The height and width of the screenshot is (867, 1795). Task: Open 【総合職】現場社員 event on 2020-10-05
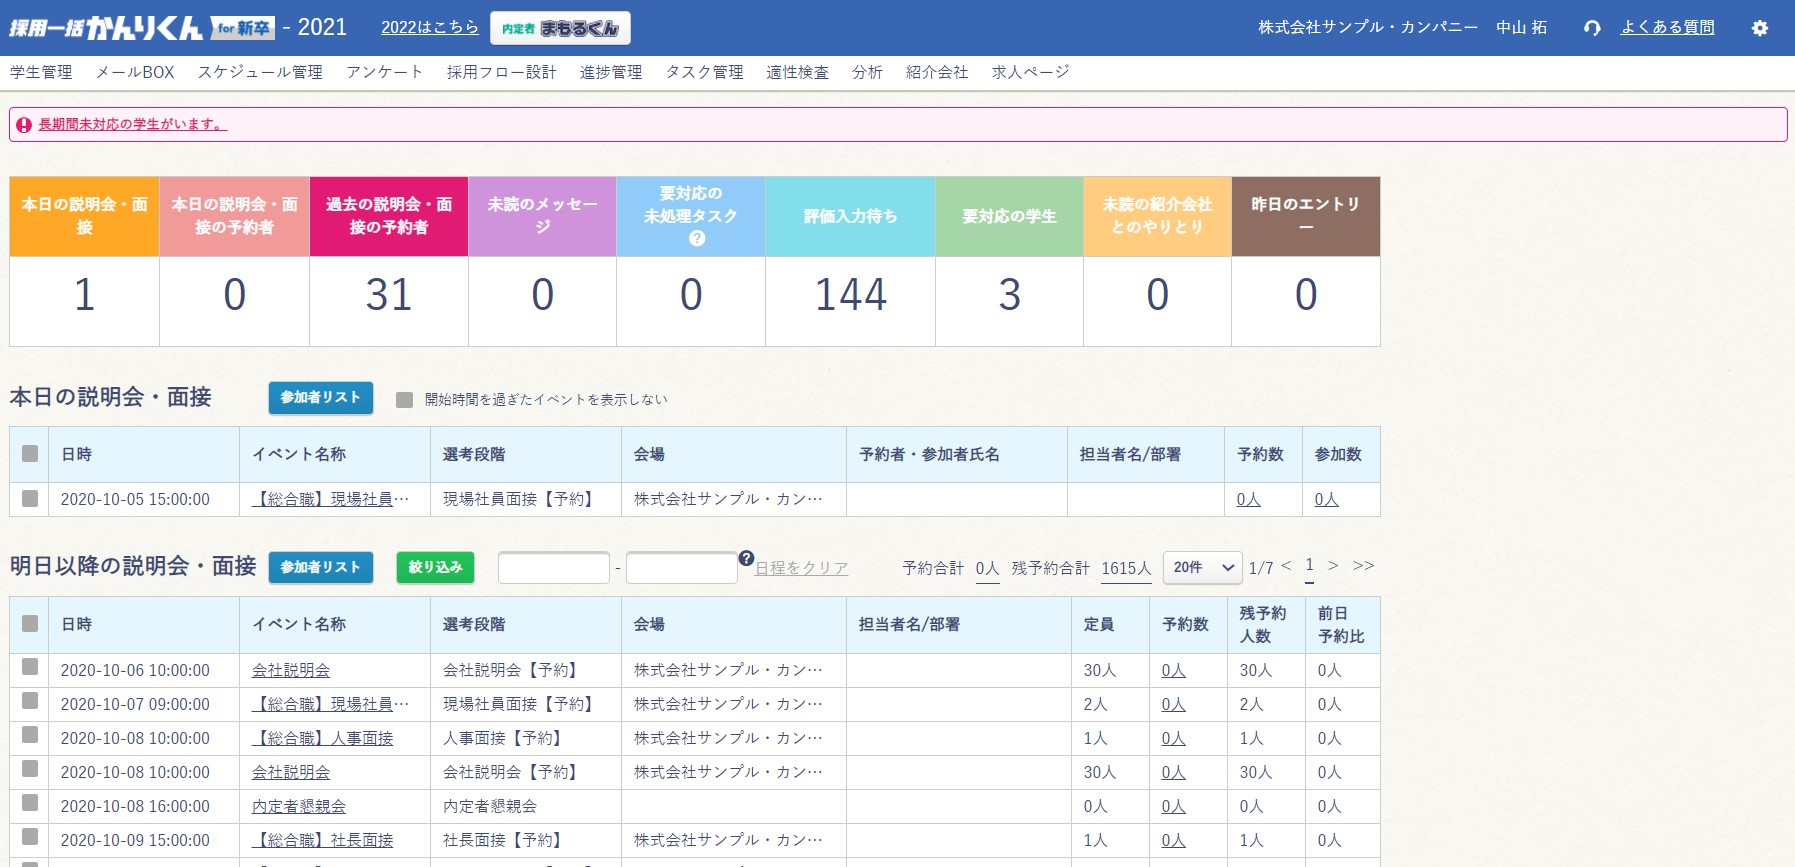coord(330,499)
